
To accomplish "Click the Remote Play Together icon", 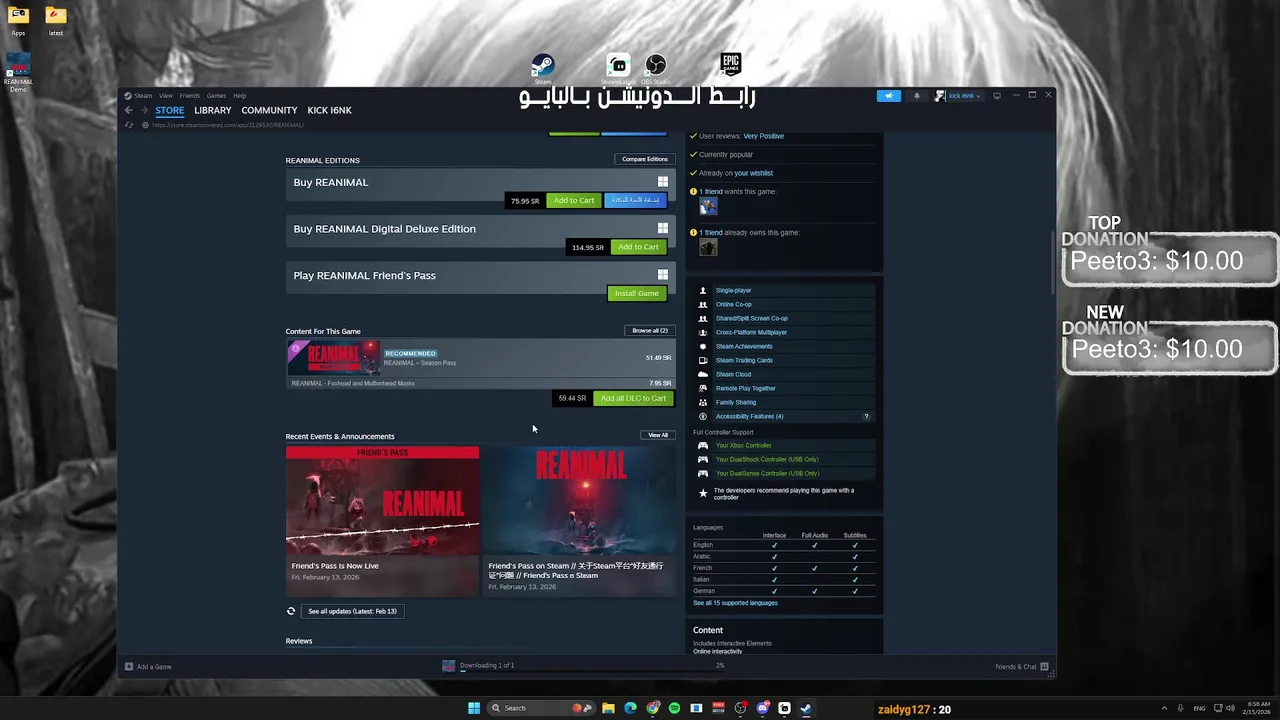I will click(702, 388).
